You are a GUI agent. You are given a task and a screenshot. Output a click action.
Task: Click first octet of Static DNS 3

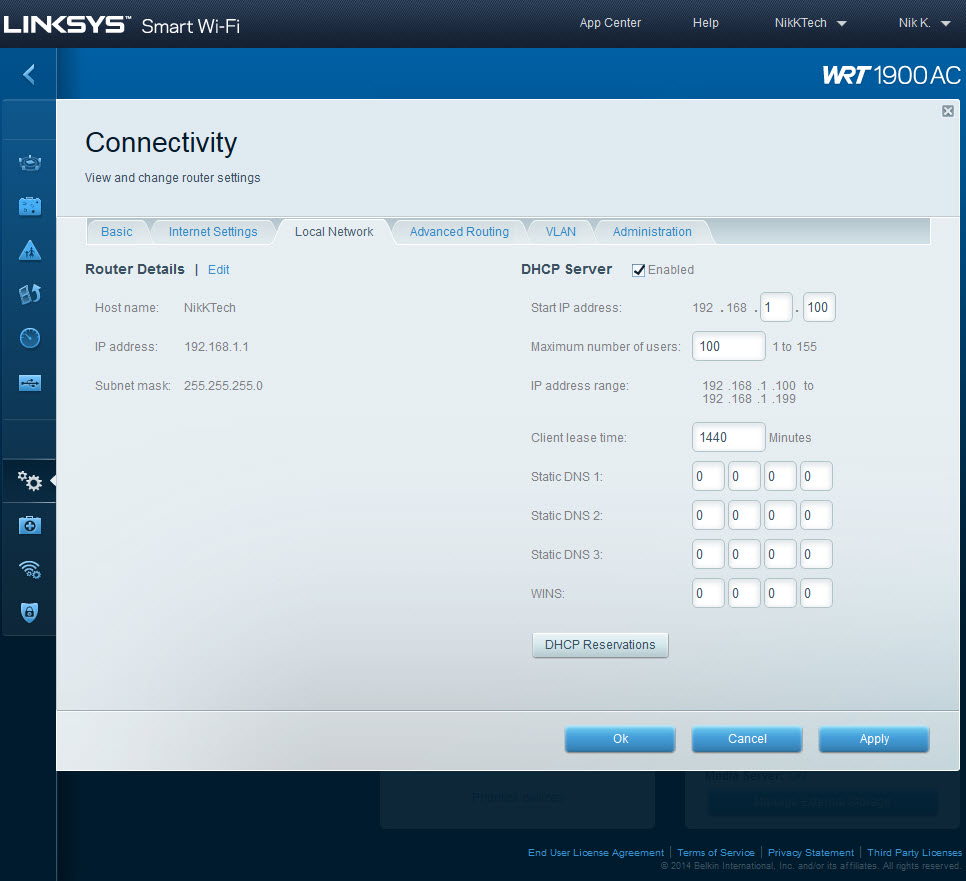click(708, 554)
